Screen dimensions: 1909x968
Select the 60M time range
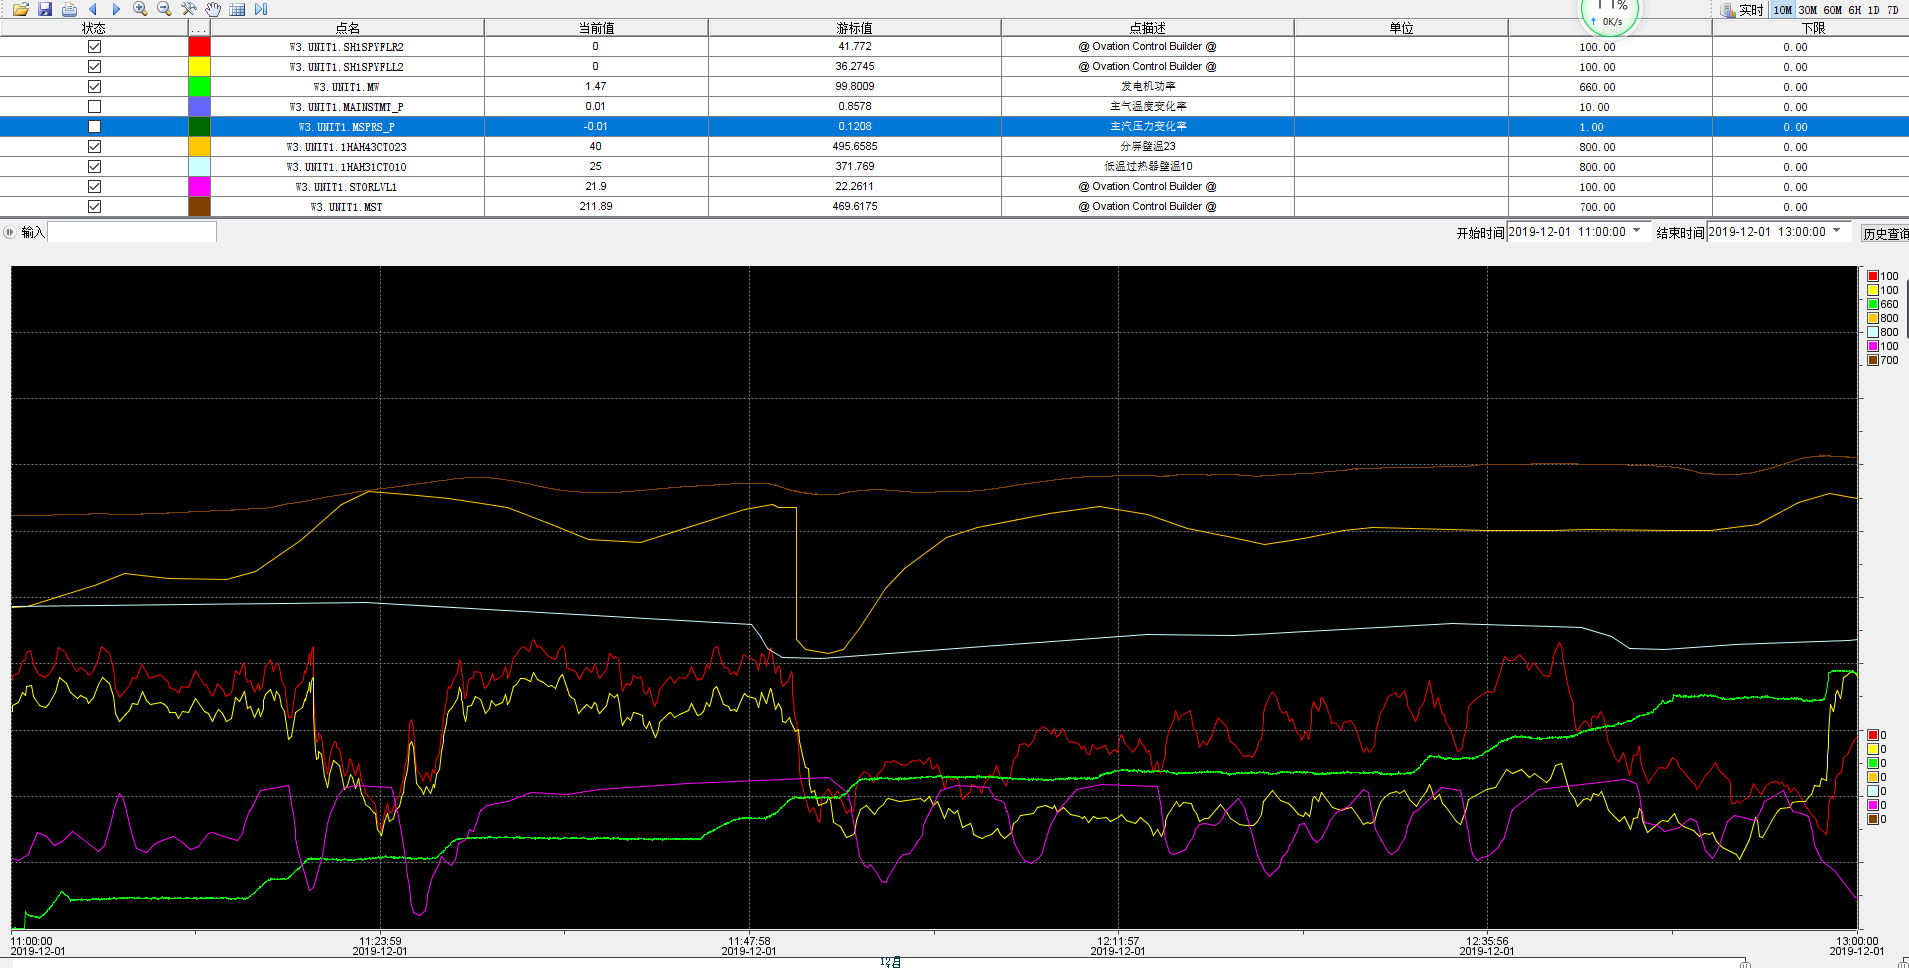point(1833,10)
